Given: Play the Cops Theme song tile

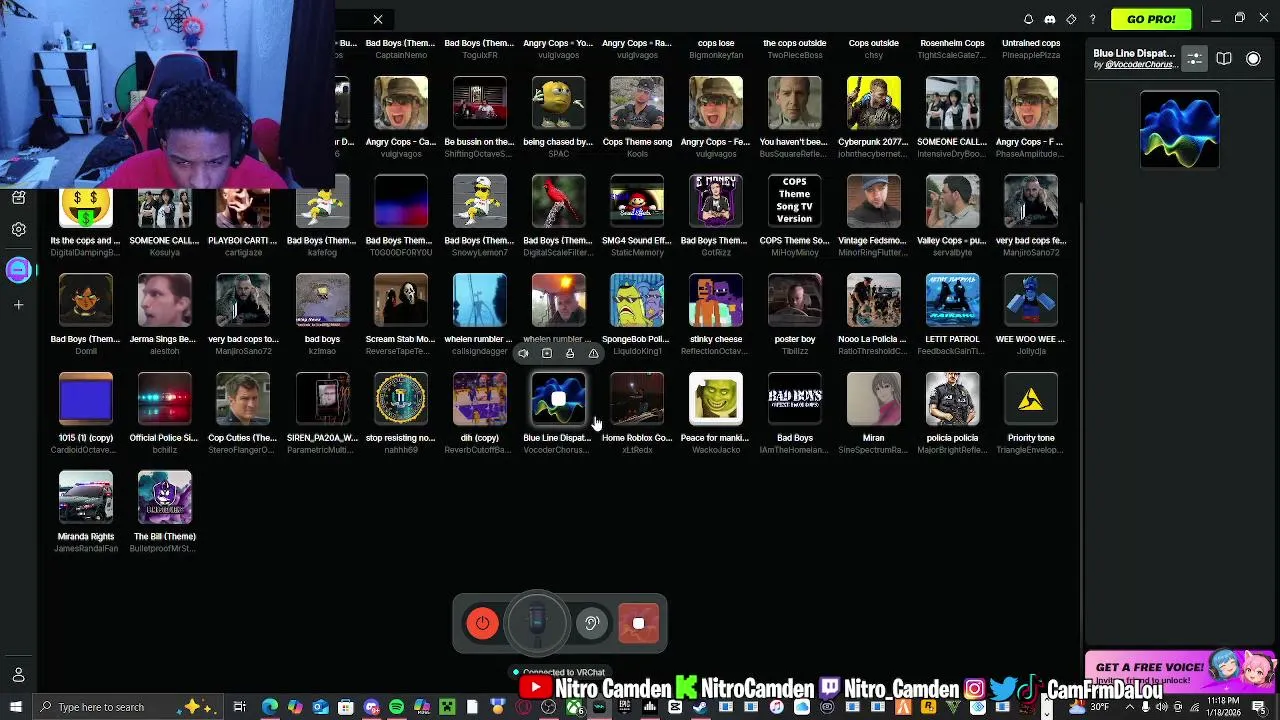Looking at the screenshot, I should tap(637, 103).
